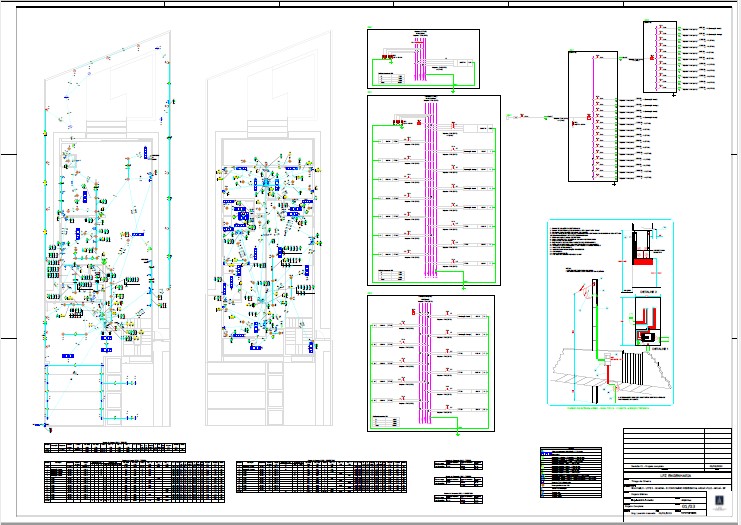Click the magenta busbar in the bottom single-line diagram
Image resolution: width=741 pixels, height=525 pixels.
(x=425, y=362)
